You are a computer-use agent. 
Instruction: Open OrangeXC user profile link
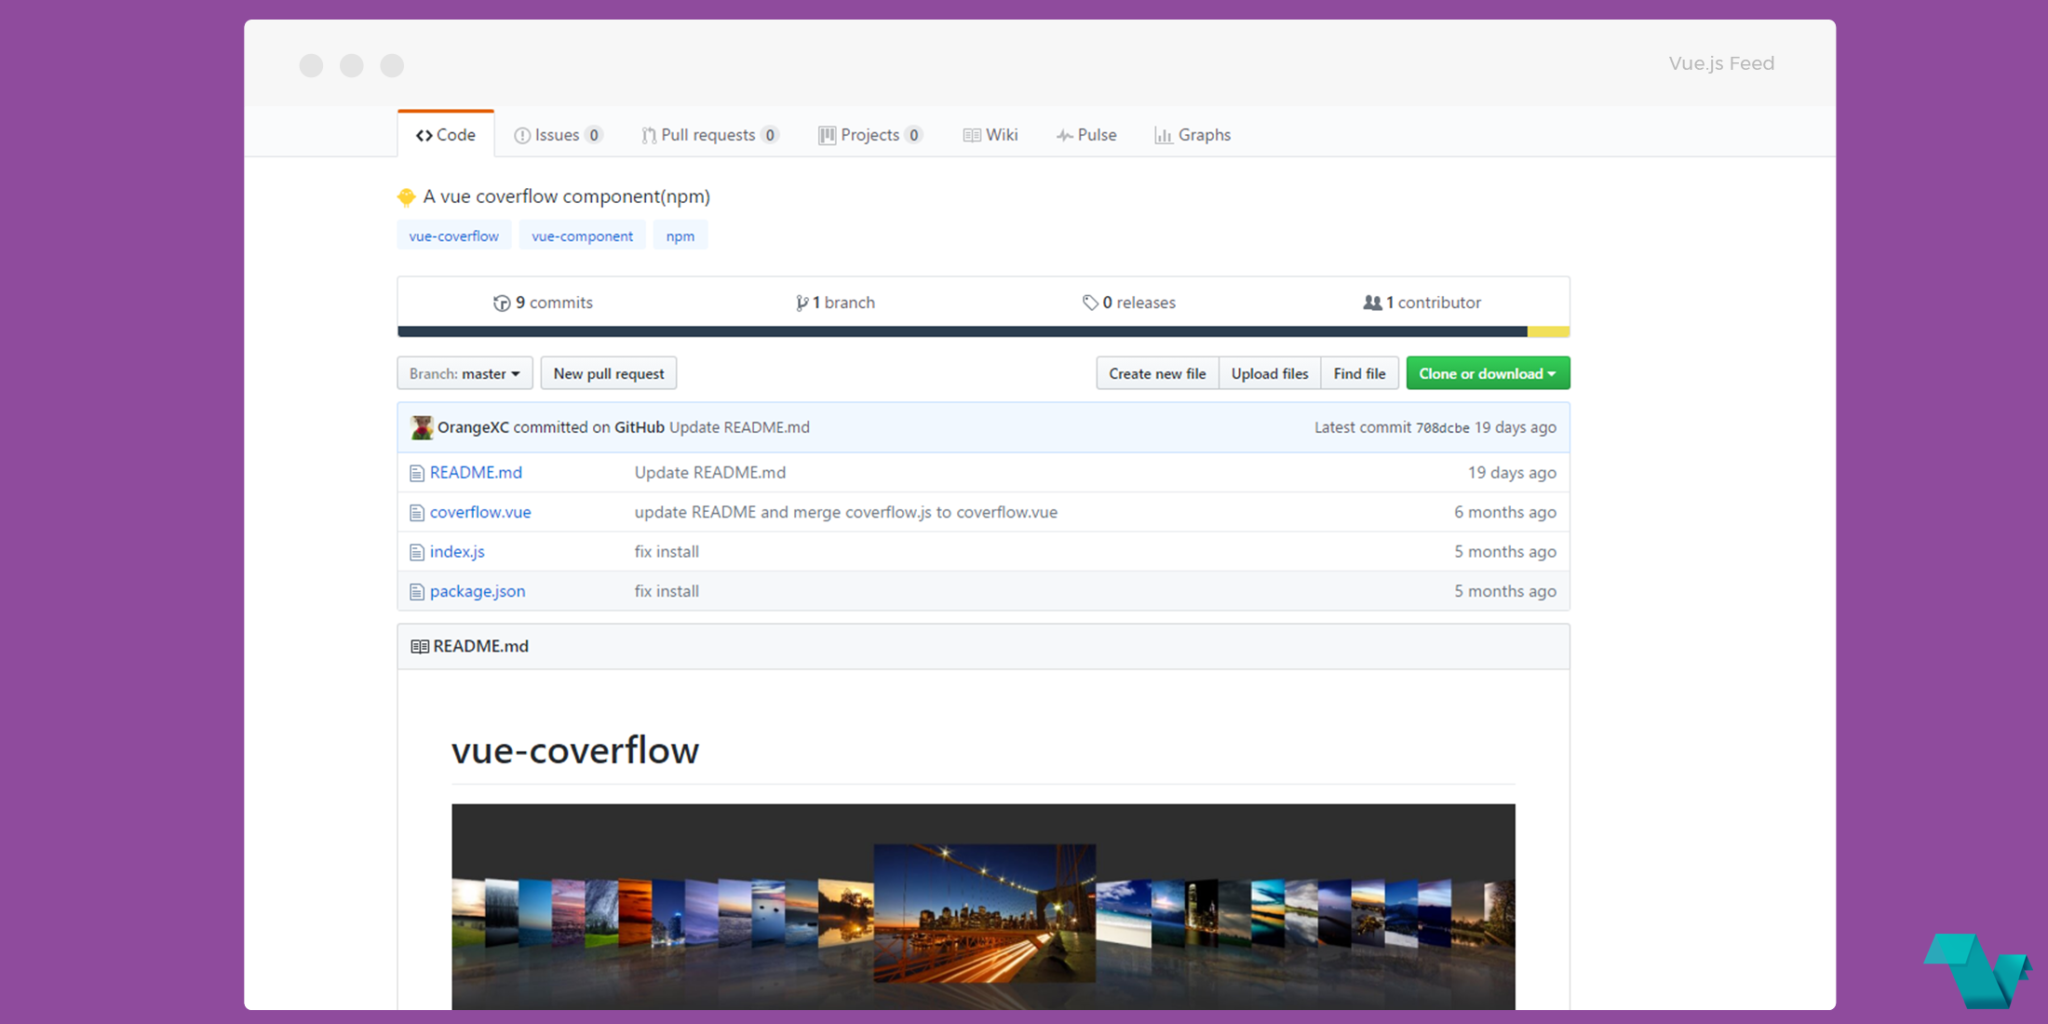pyautogui.click(x=473, y=427)
